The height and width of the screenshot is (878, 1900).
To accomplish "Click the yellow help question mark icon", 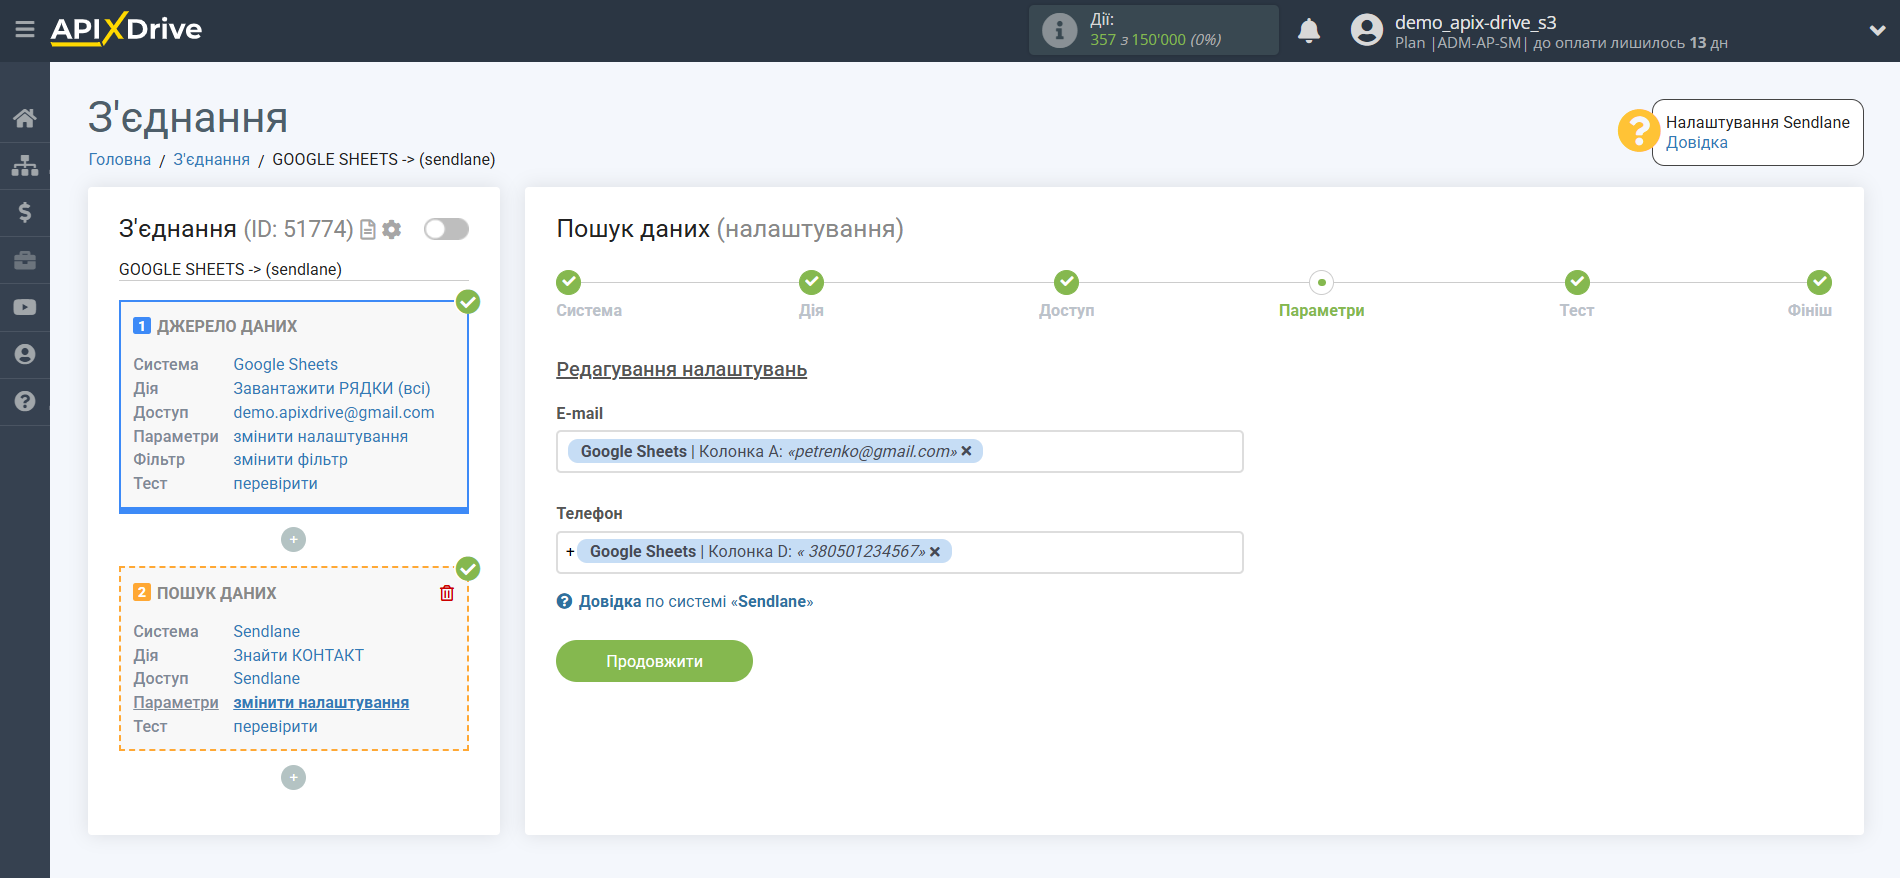I will click(1638, 131).
